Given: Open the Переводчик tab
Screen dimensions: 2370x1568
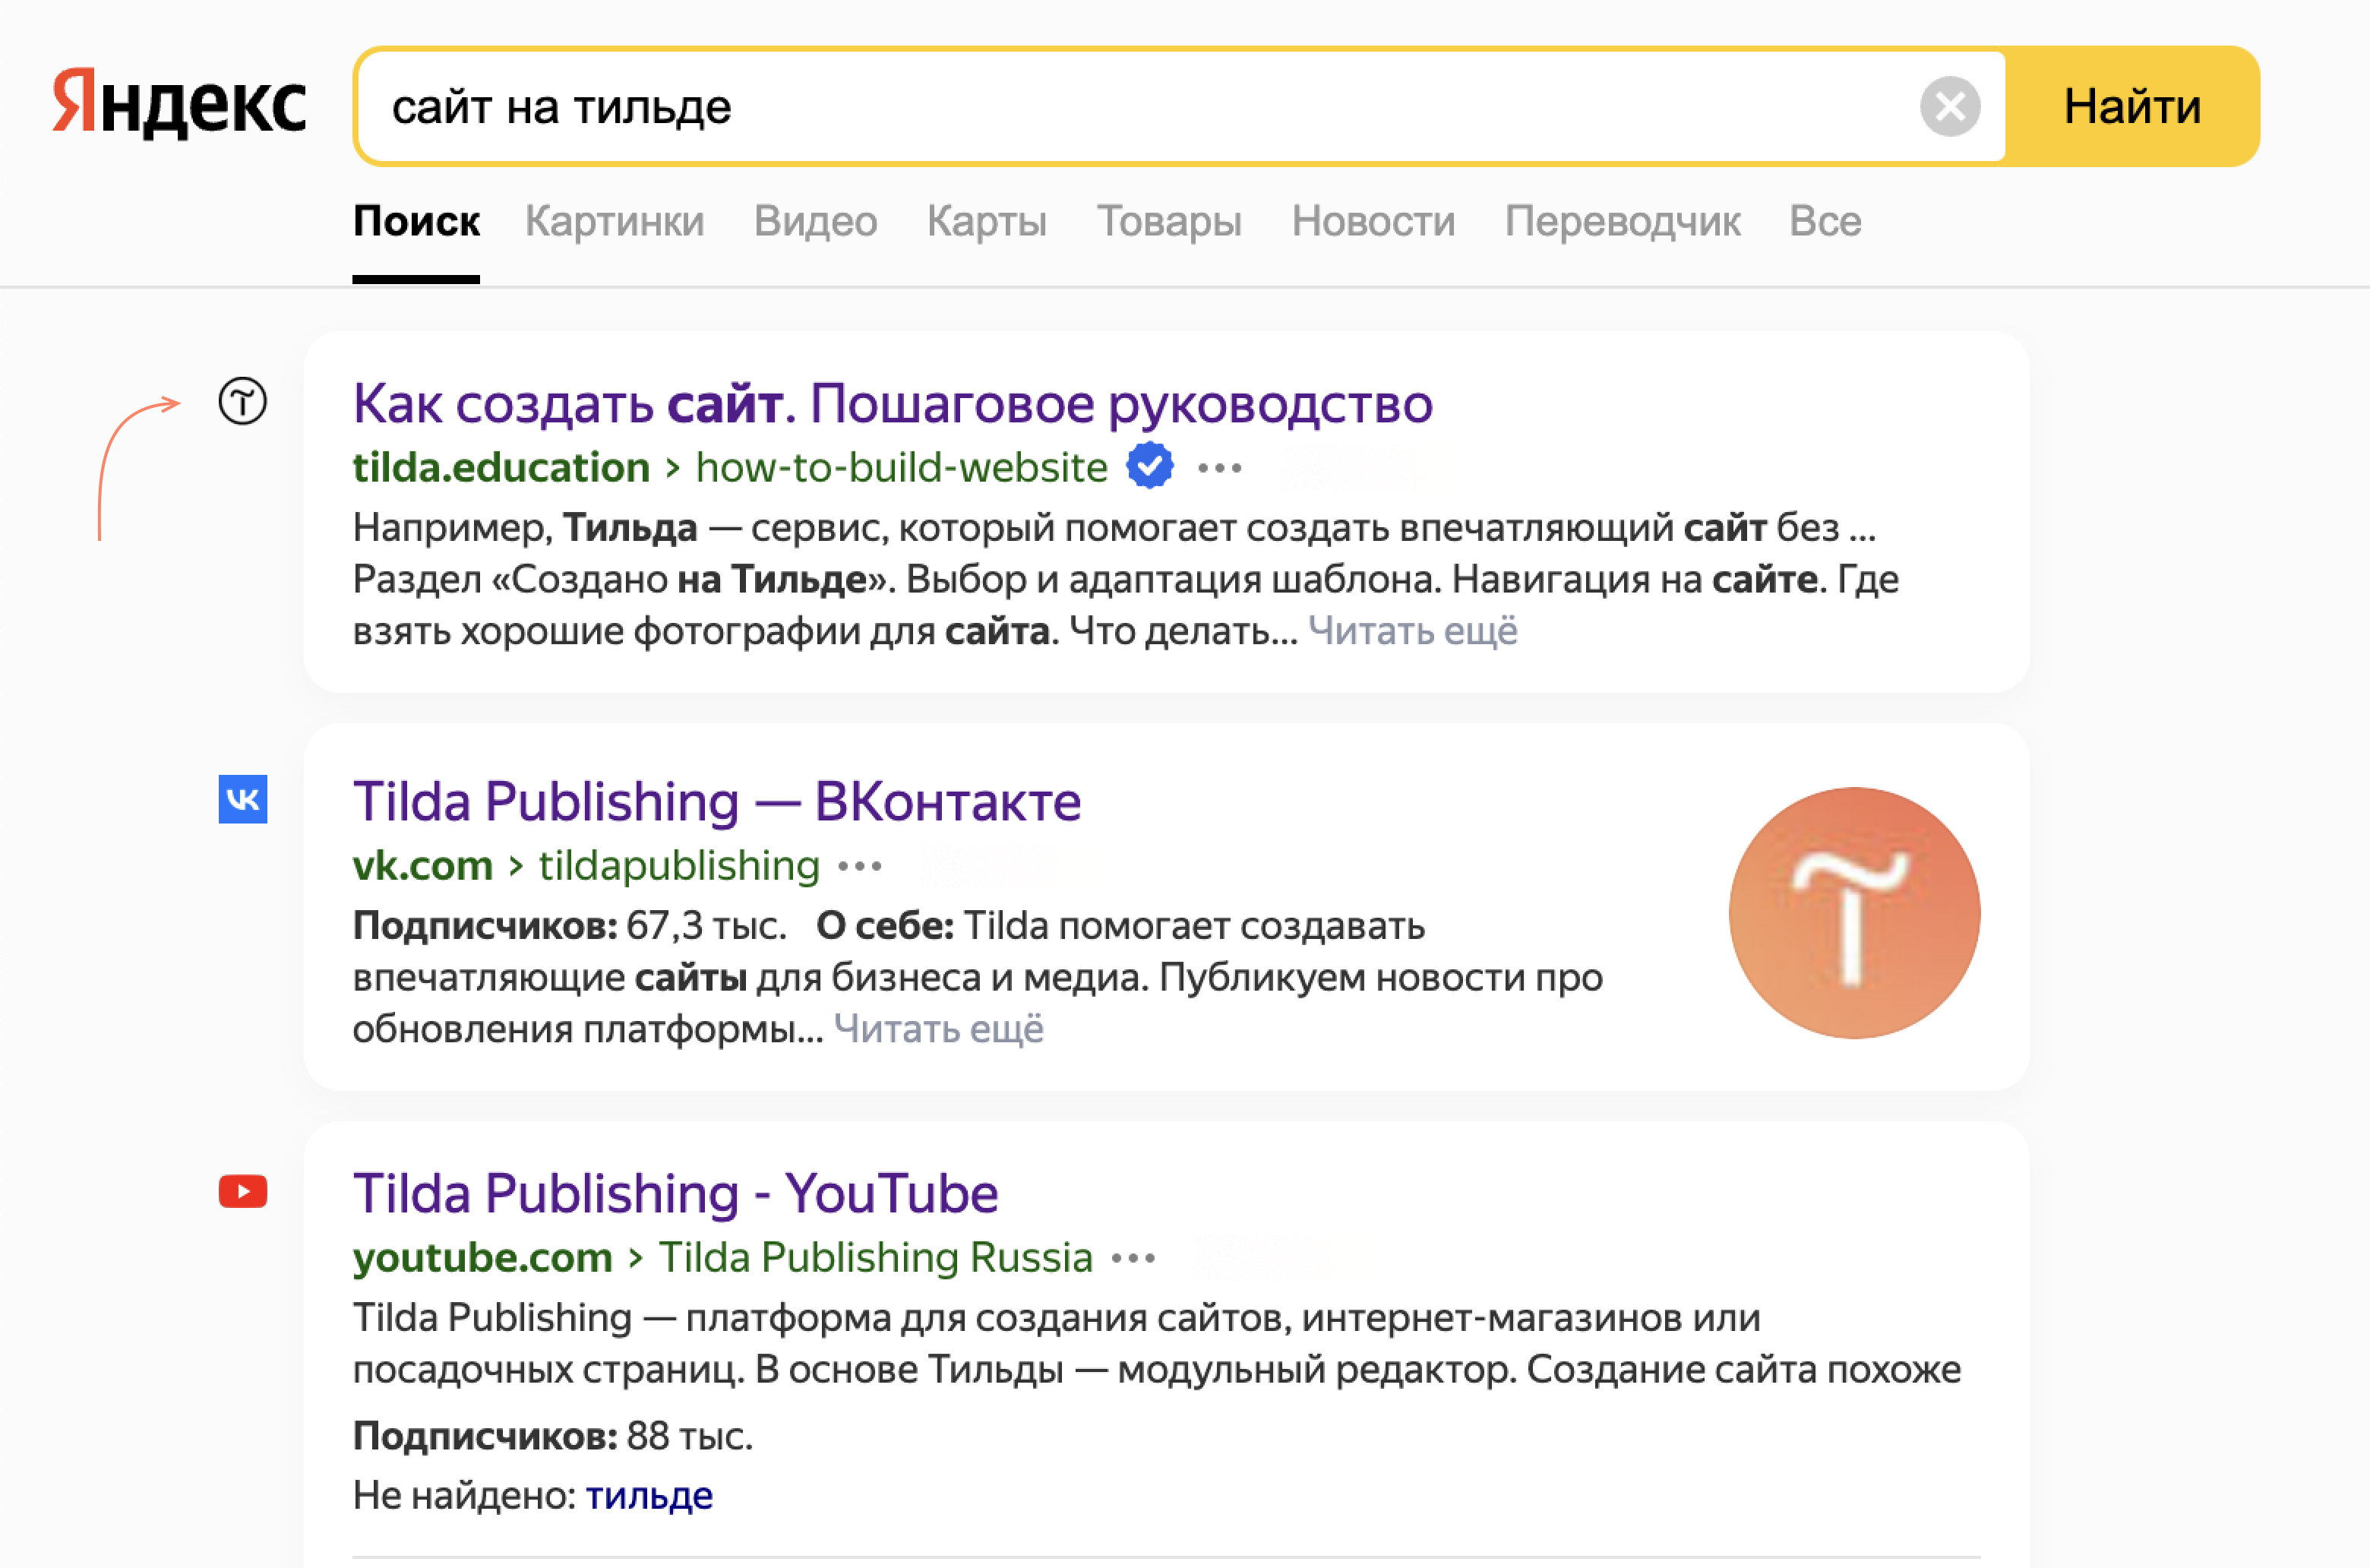Looking at the screenshot, I should [1622, 221].
